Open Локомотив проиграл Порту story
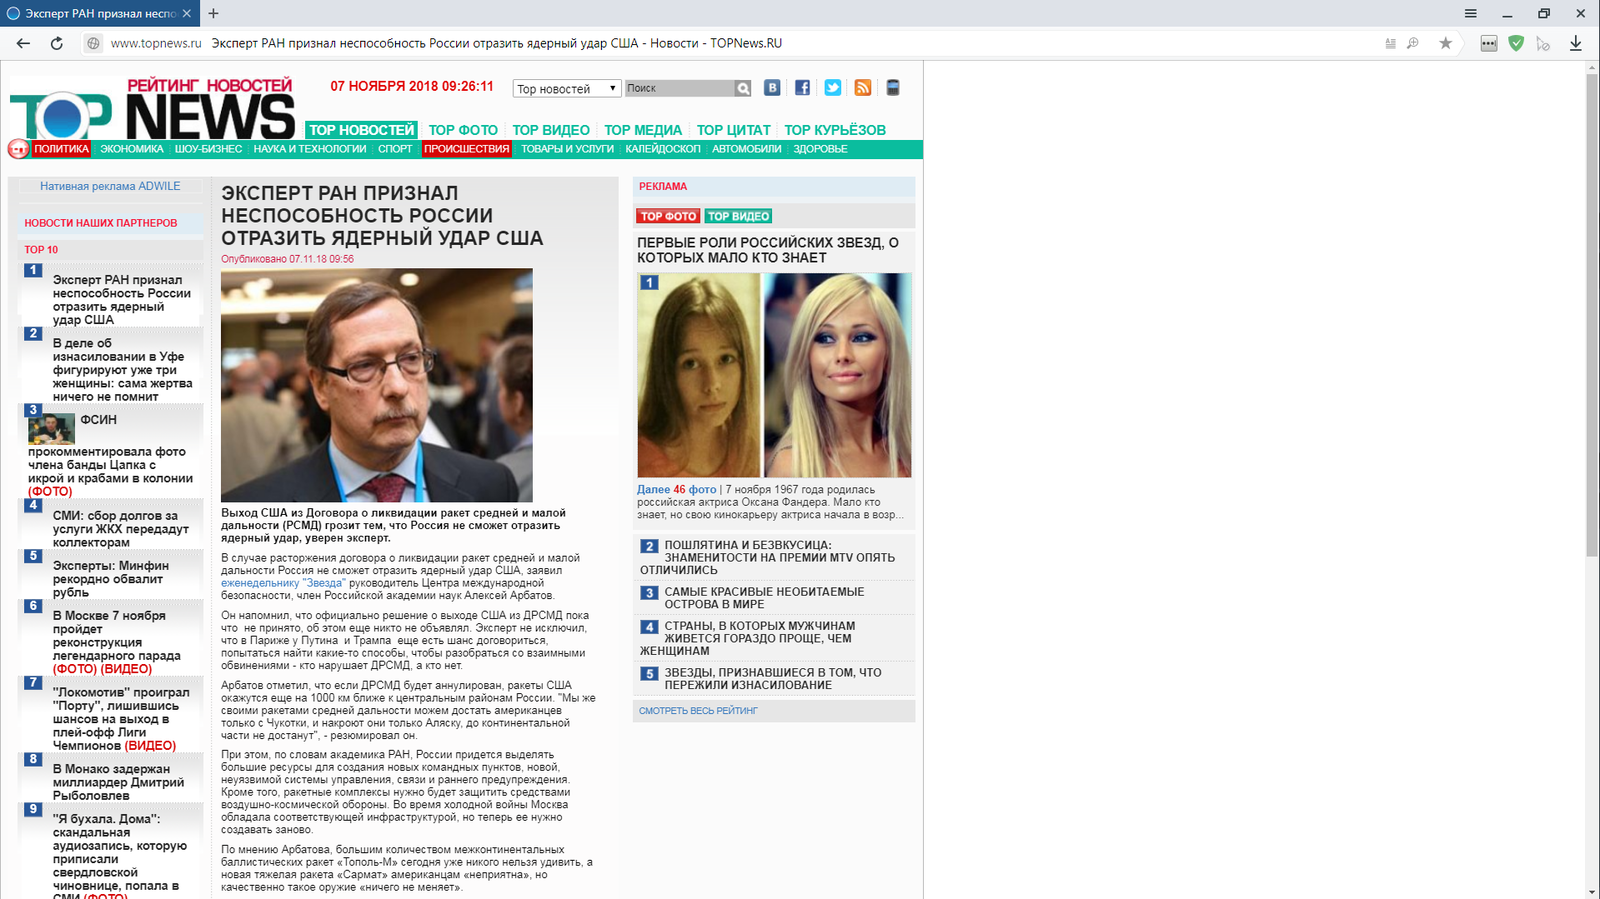The width and height of the screenshot is (1600, 899). (x=120, y=719)
